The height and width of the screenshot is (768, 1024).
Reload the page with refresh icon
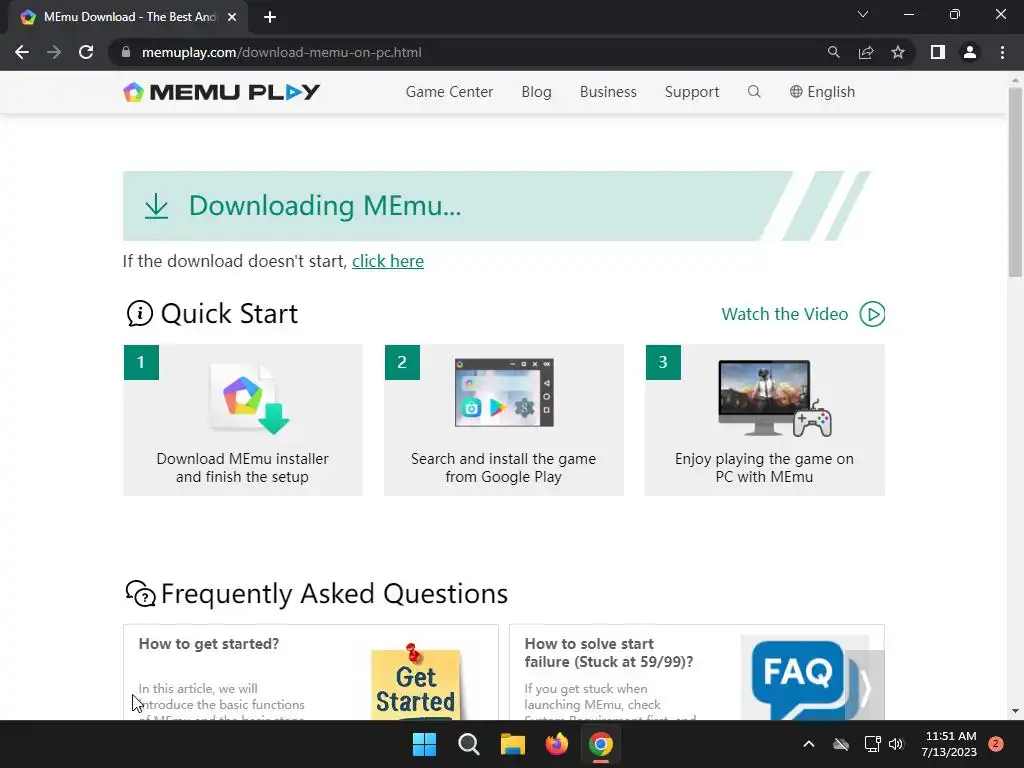click(x=86, y=52)
